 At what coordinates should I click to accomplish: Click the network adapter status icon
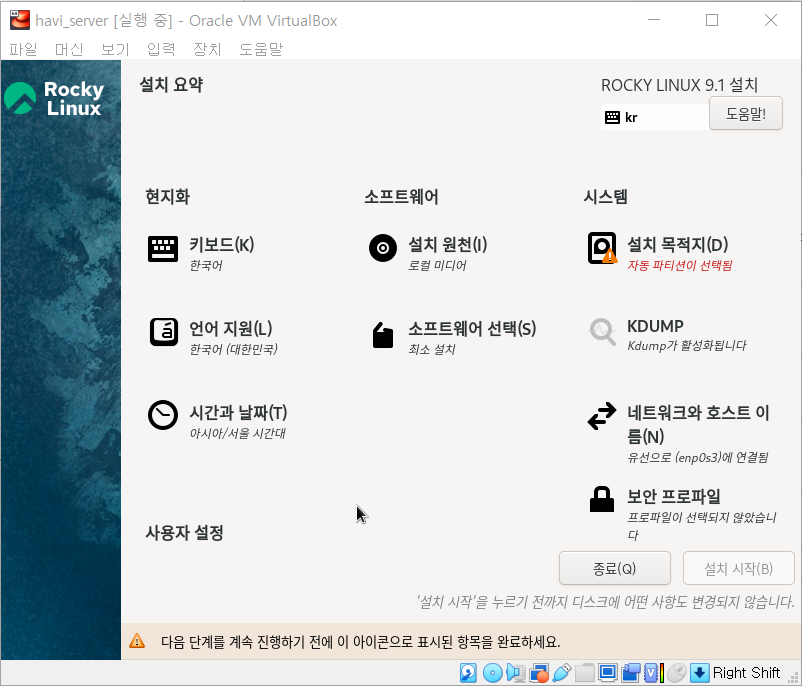click(539, 673)
